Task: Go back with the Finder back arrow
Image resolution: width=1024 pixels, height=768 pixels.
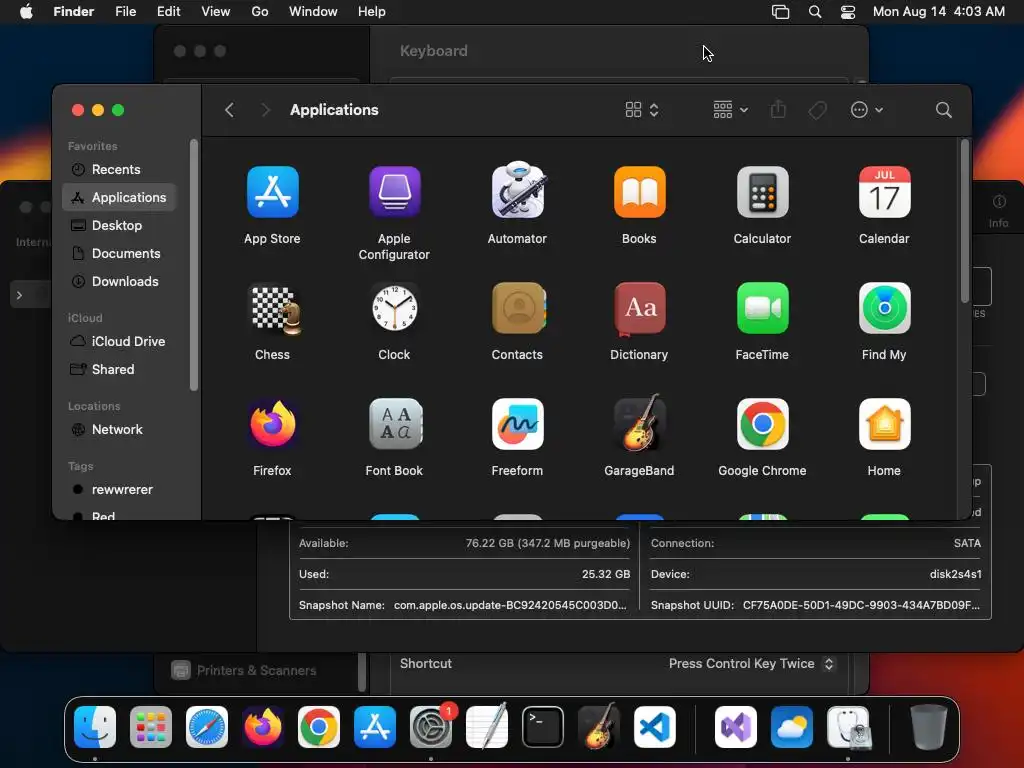Action: (229, 110)
